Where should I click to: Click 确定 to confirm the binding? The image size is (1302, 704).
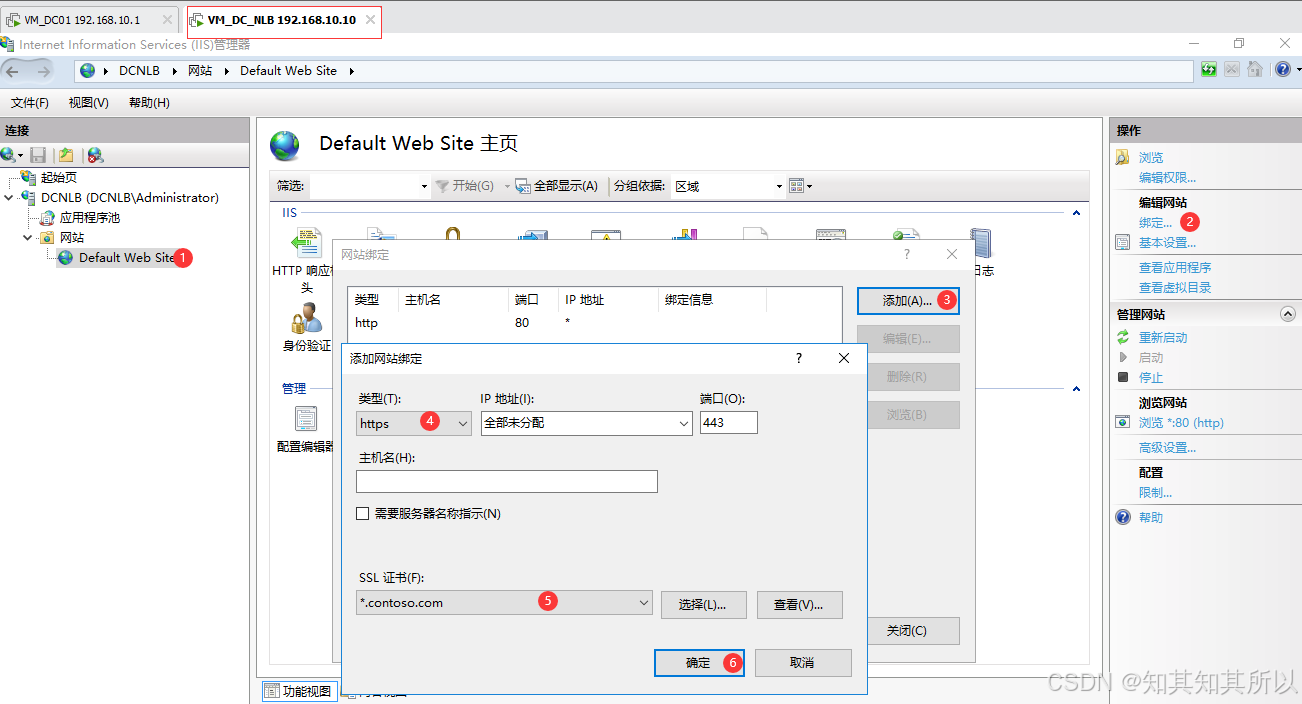698,663
